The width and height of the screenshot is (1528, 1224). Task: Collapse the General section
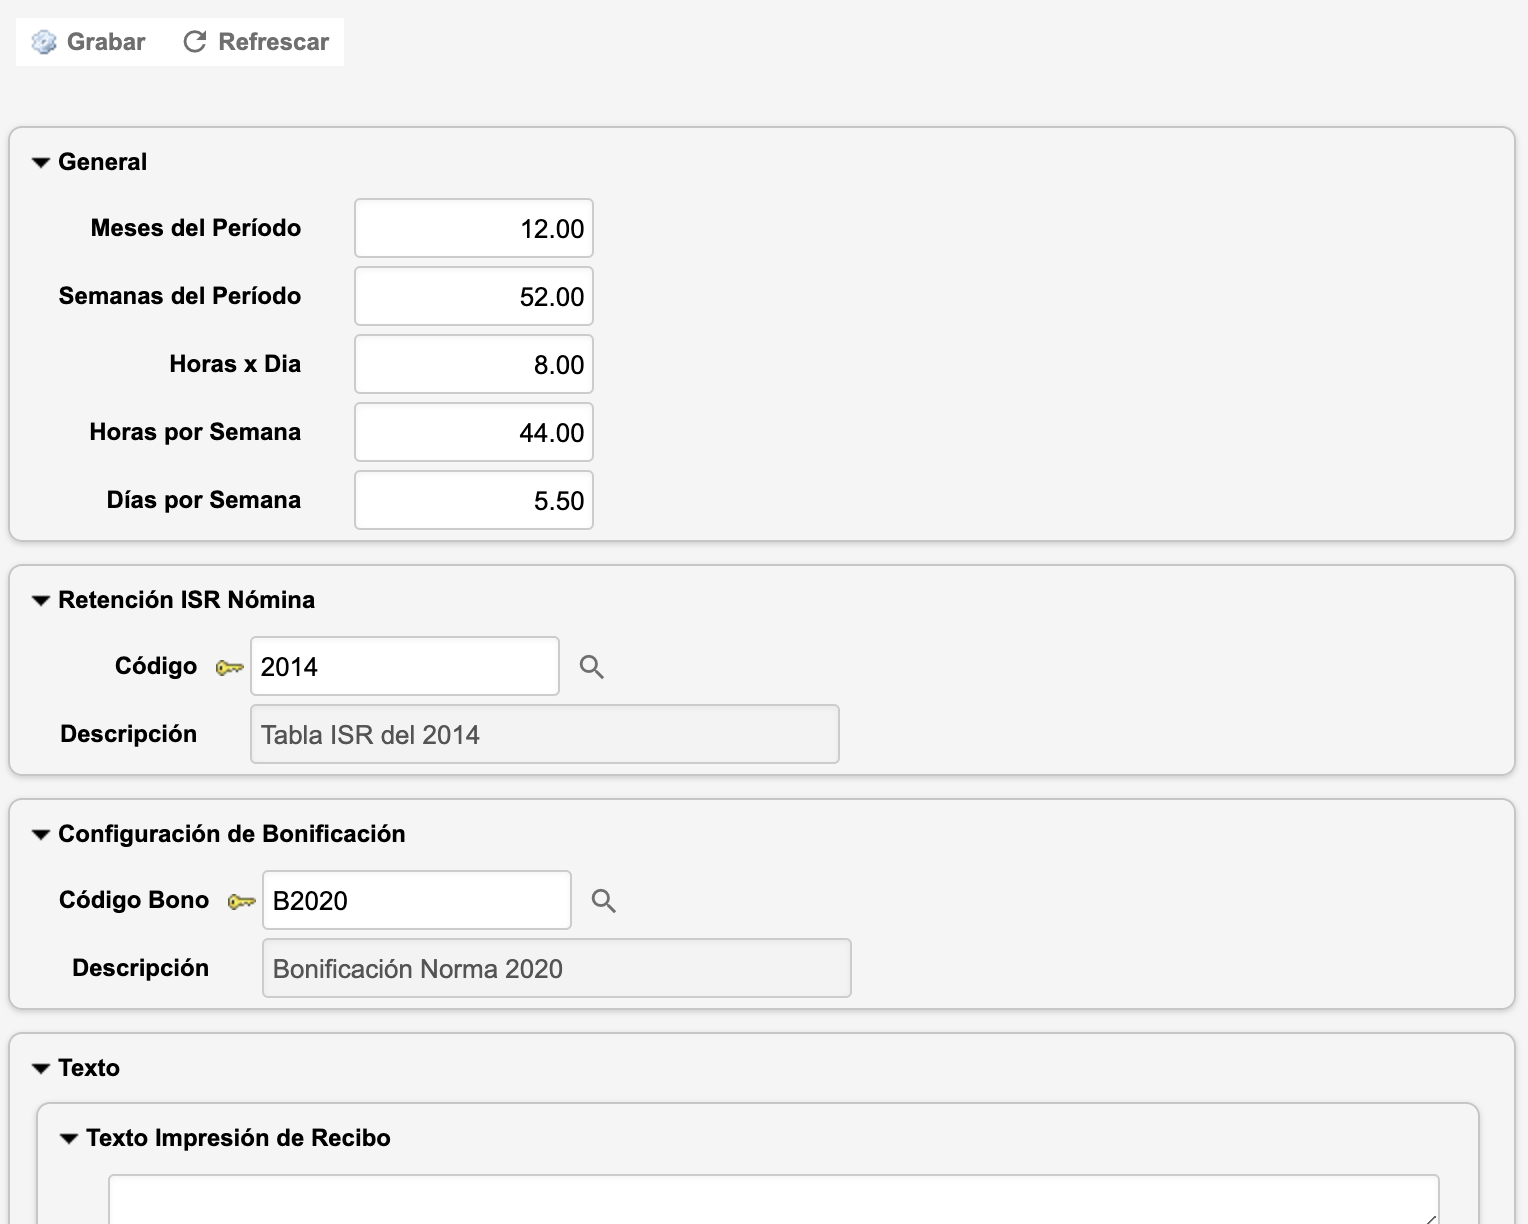click(x=41, y=163)
